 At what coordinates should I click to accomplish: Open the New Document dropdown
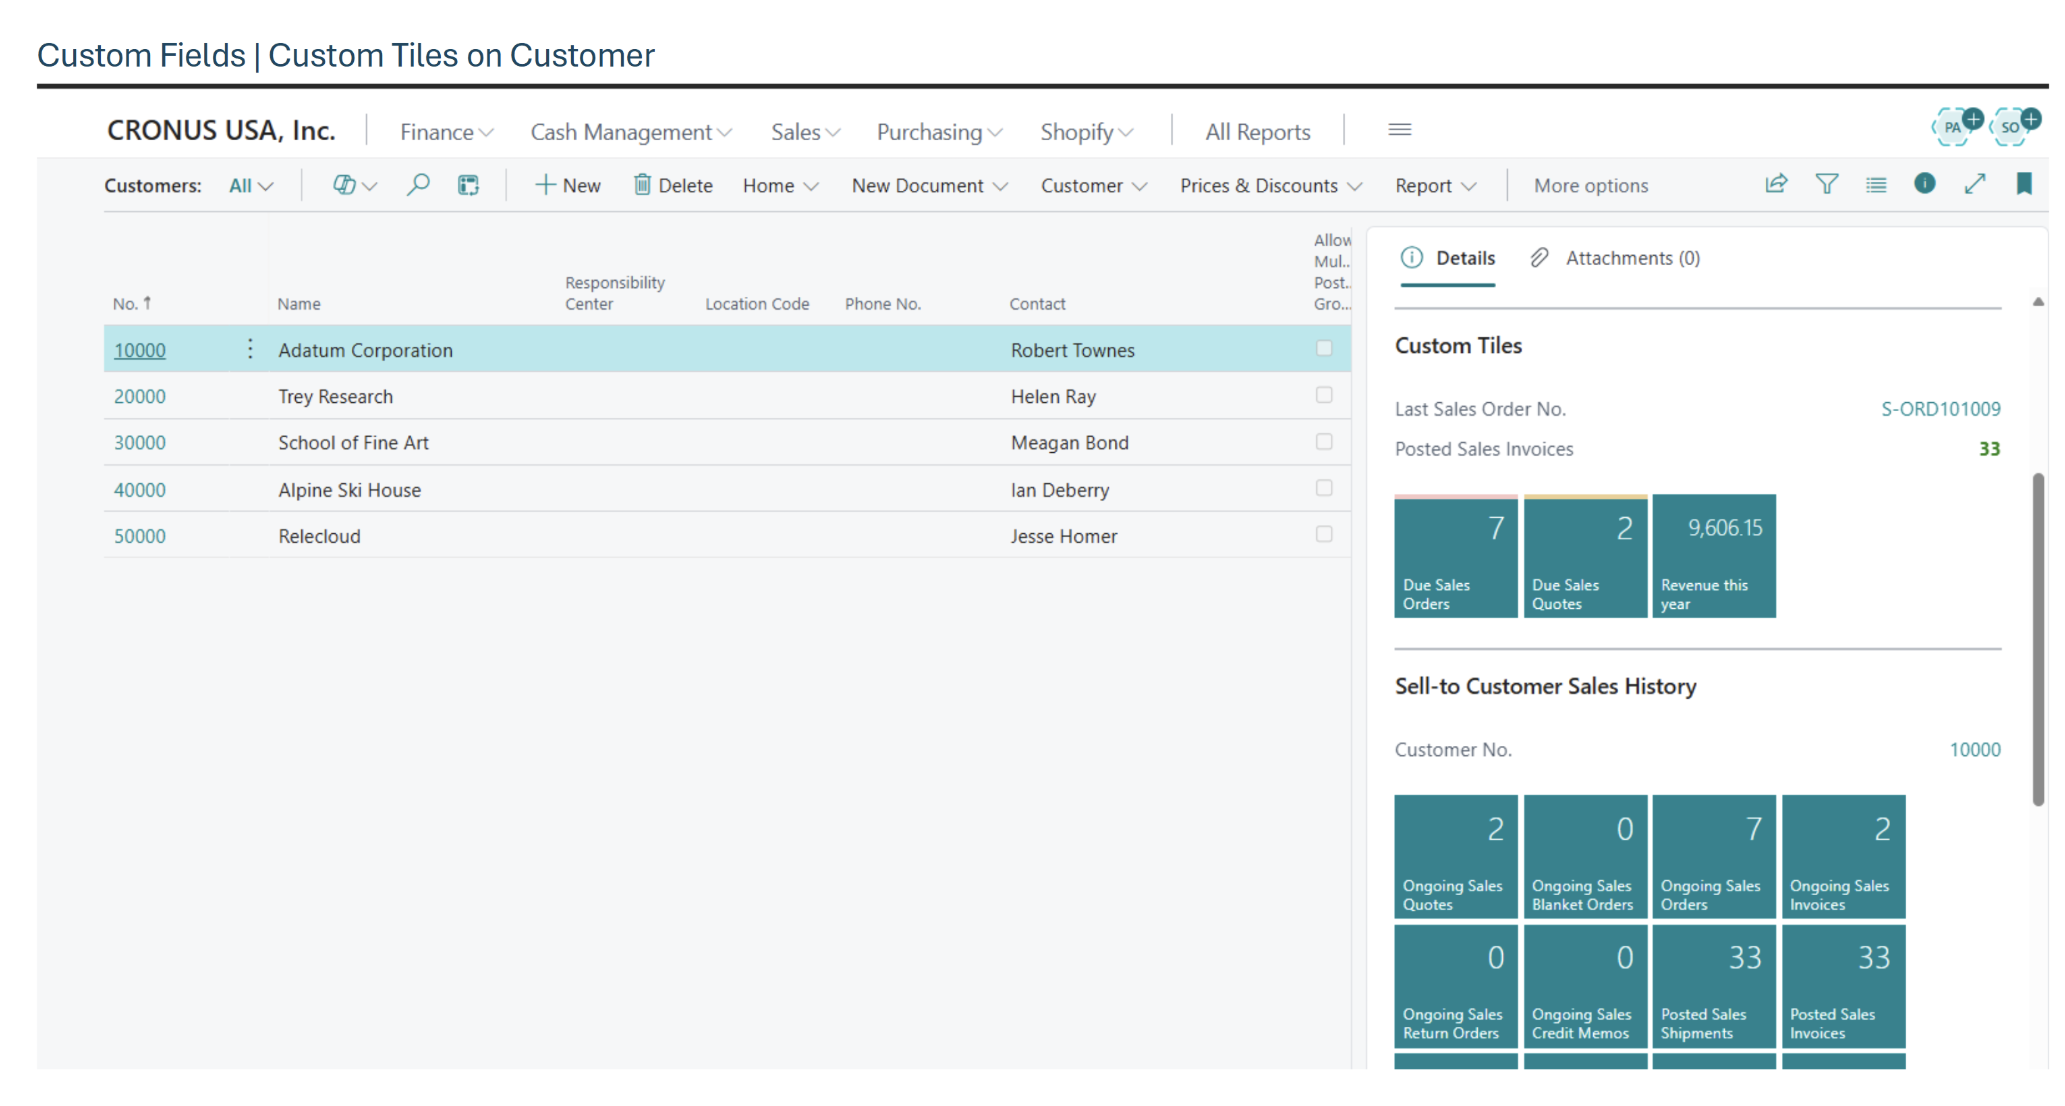pyautogui.click(x=929, y=186)
